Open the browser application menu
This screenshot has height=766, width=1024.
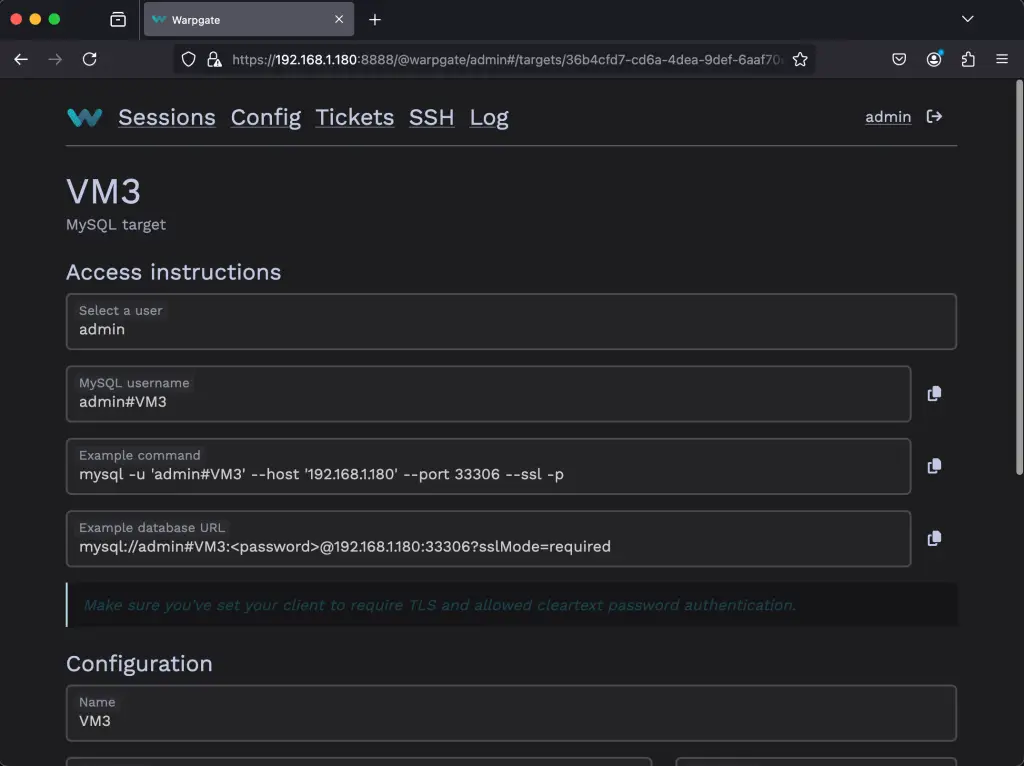(1001, 59)
